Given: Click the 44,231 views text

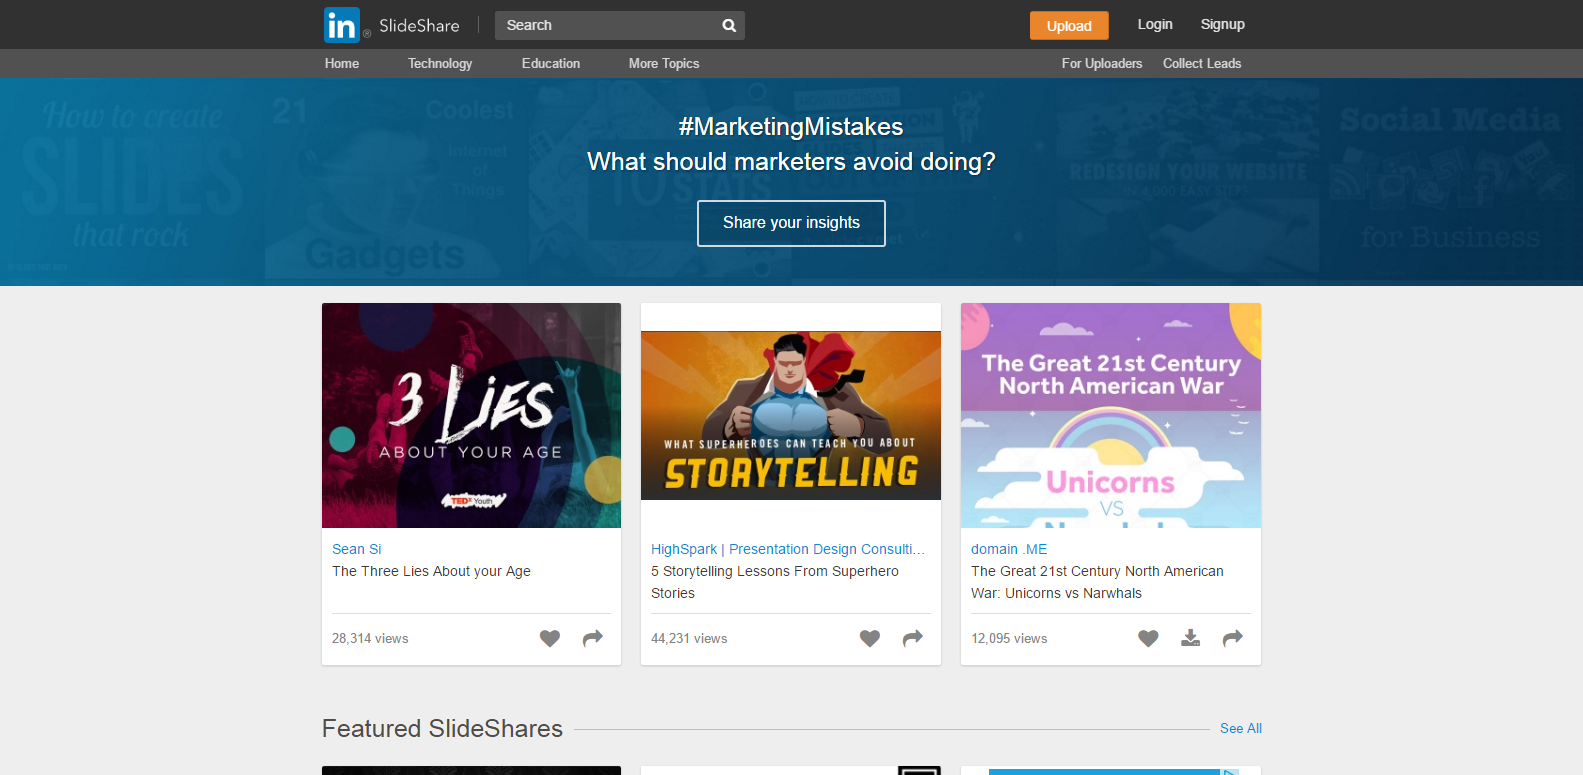Looking at the screenshot, I should coord(689,638).
